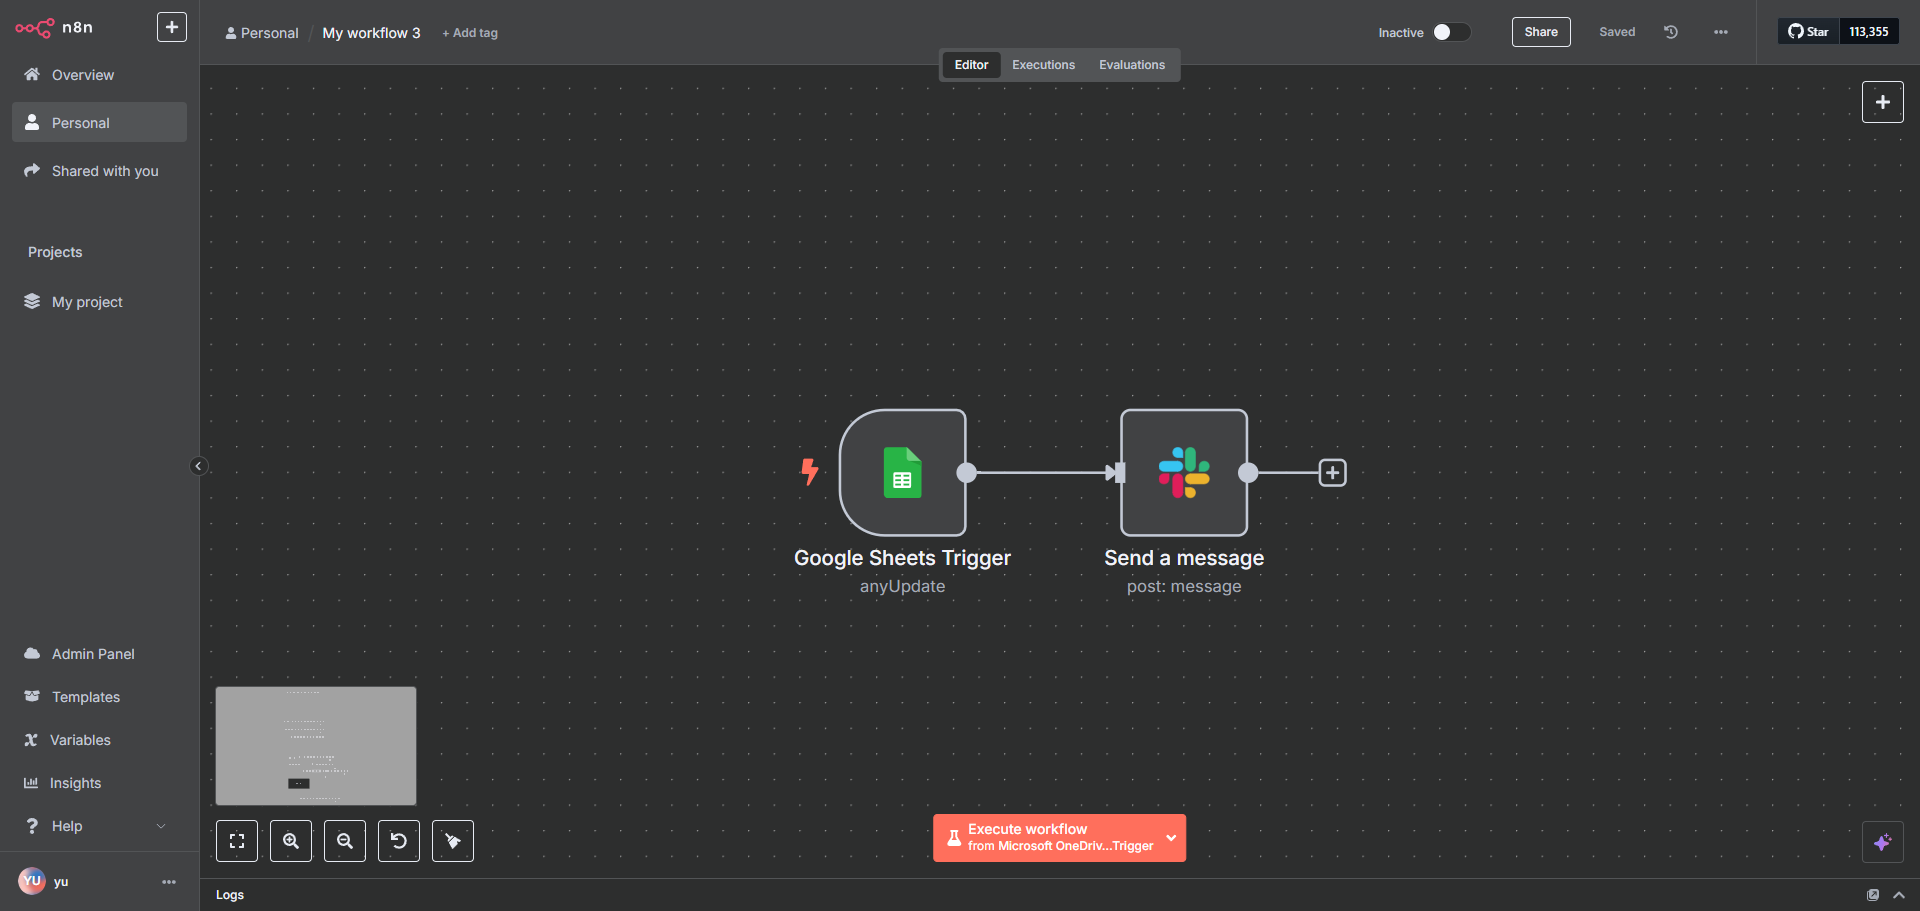The height and width of the screenshot is (911, 1920).
Task: Tidy up the workflow nodes
Action: pyautogui.click(x=453, y=841)
